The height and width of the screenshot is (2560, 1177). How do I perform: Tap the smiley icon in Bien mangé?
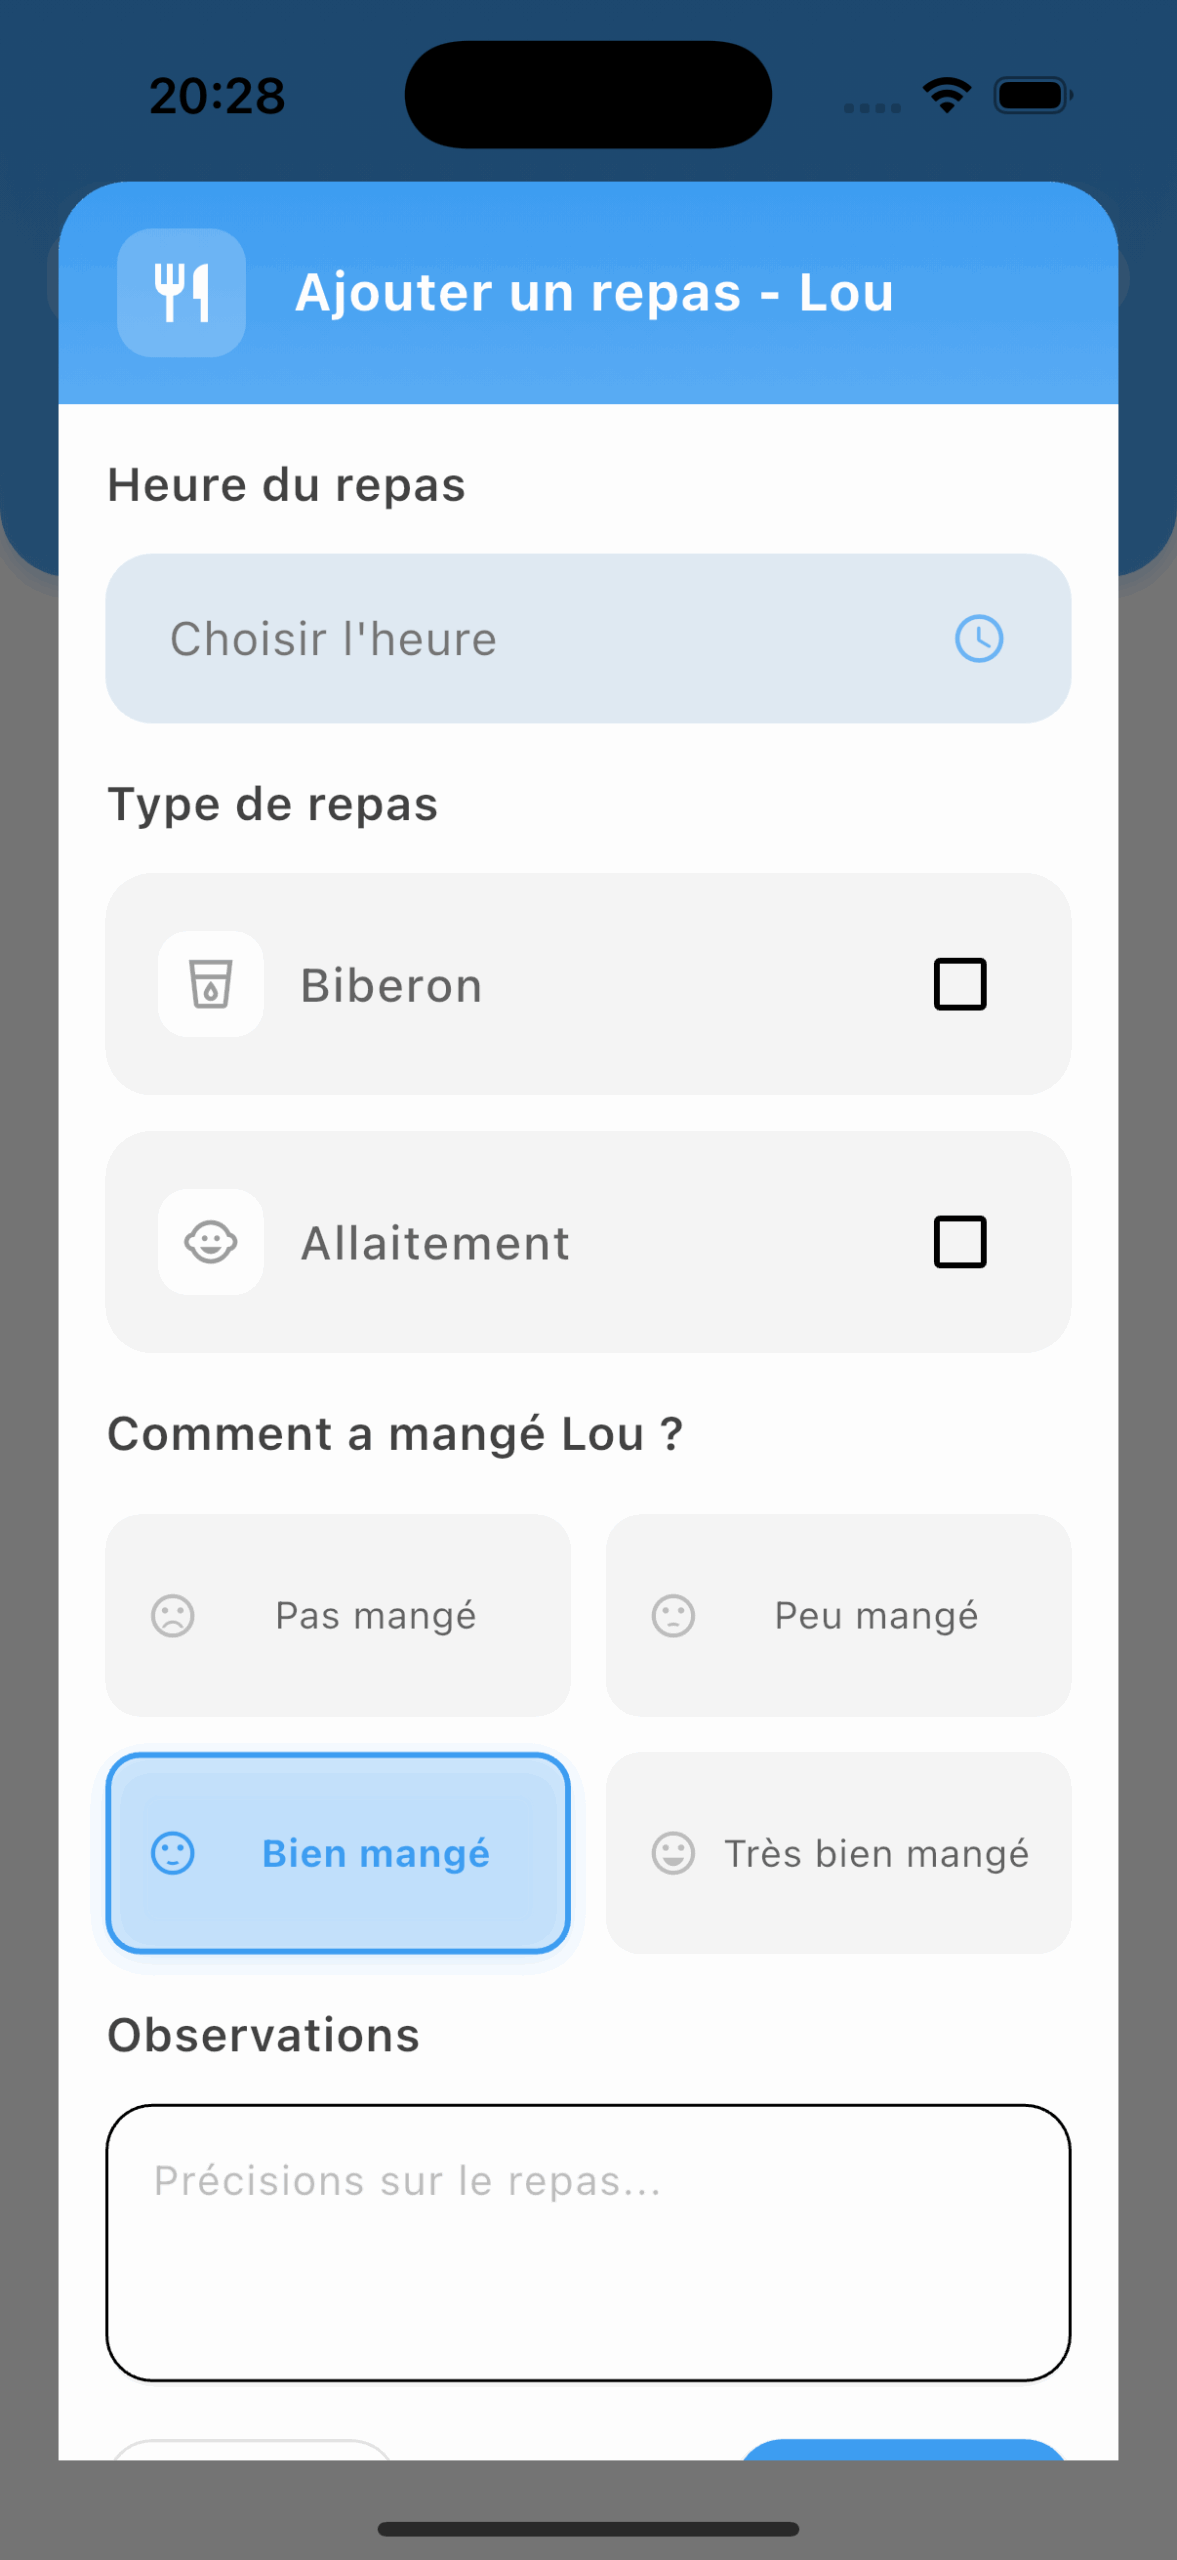tap(173, 1853)
